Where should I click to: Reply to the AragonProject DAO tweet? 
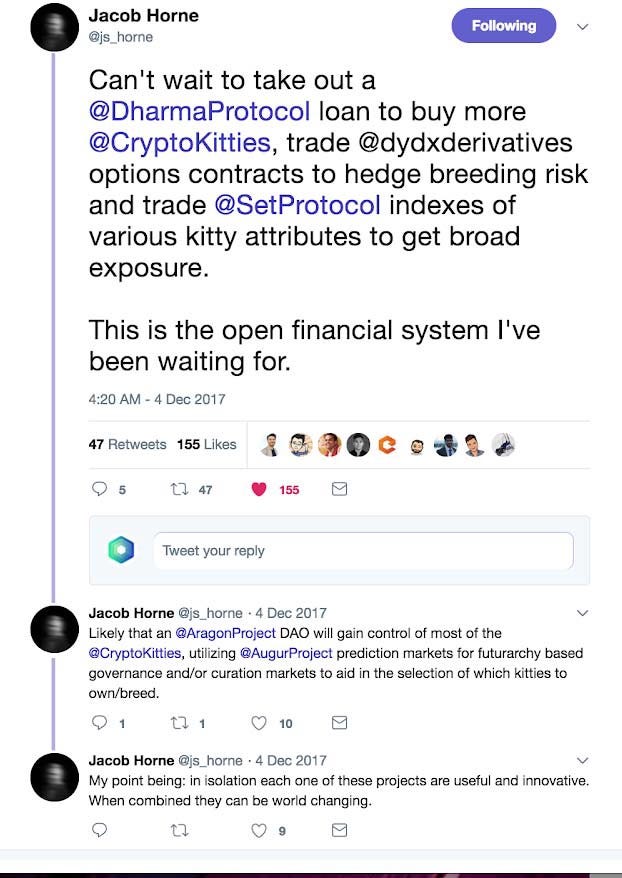pos(99,723)
